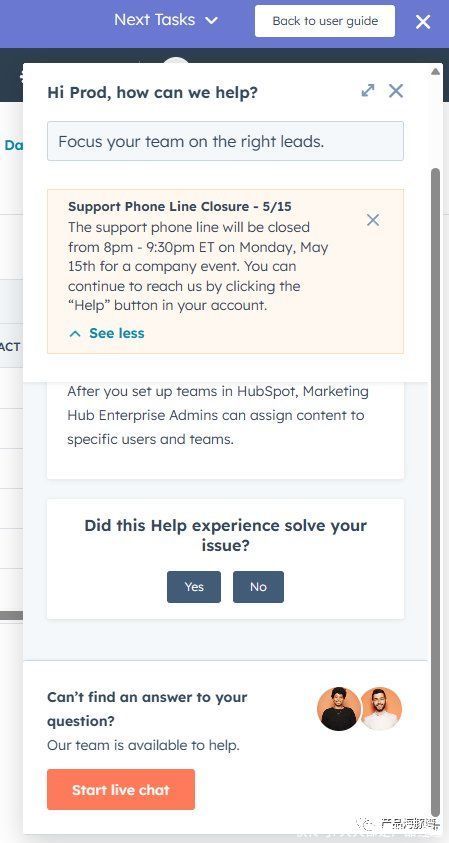This screenshot has width=449, height=843.
Task: Click the woman support agent avatar
Action: pyautogui.click(x=339, y=709)
